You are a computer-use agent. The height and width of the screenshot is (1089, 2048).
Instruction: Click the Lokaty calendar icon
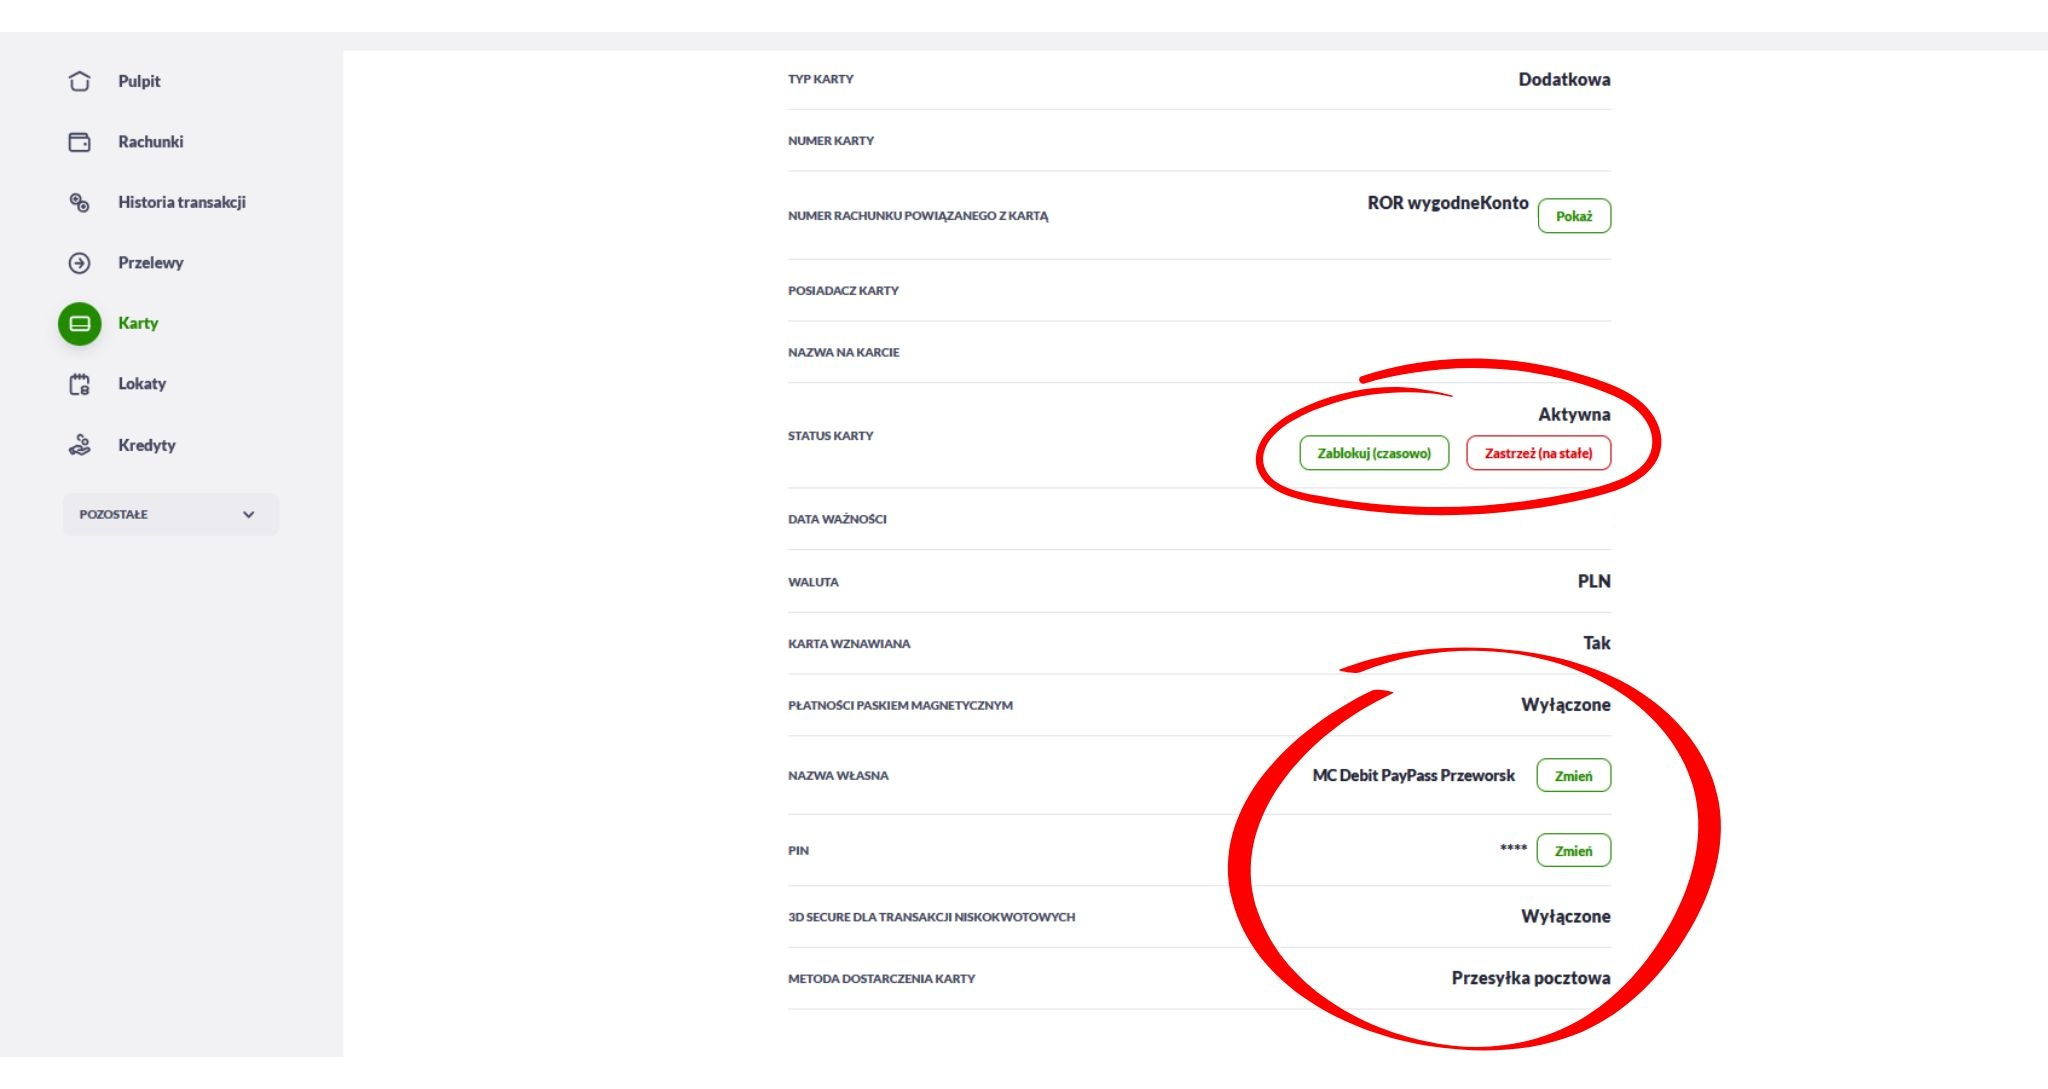click(x=79, y=384)
